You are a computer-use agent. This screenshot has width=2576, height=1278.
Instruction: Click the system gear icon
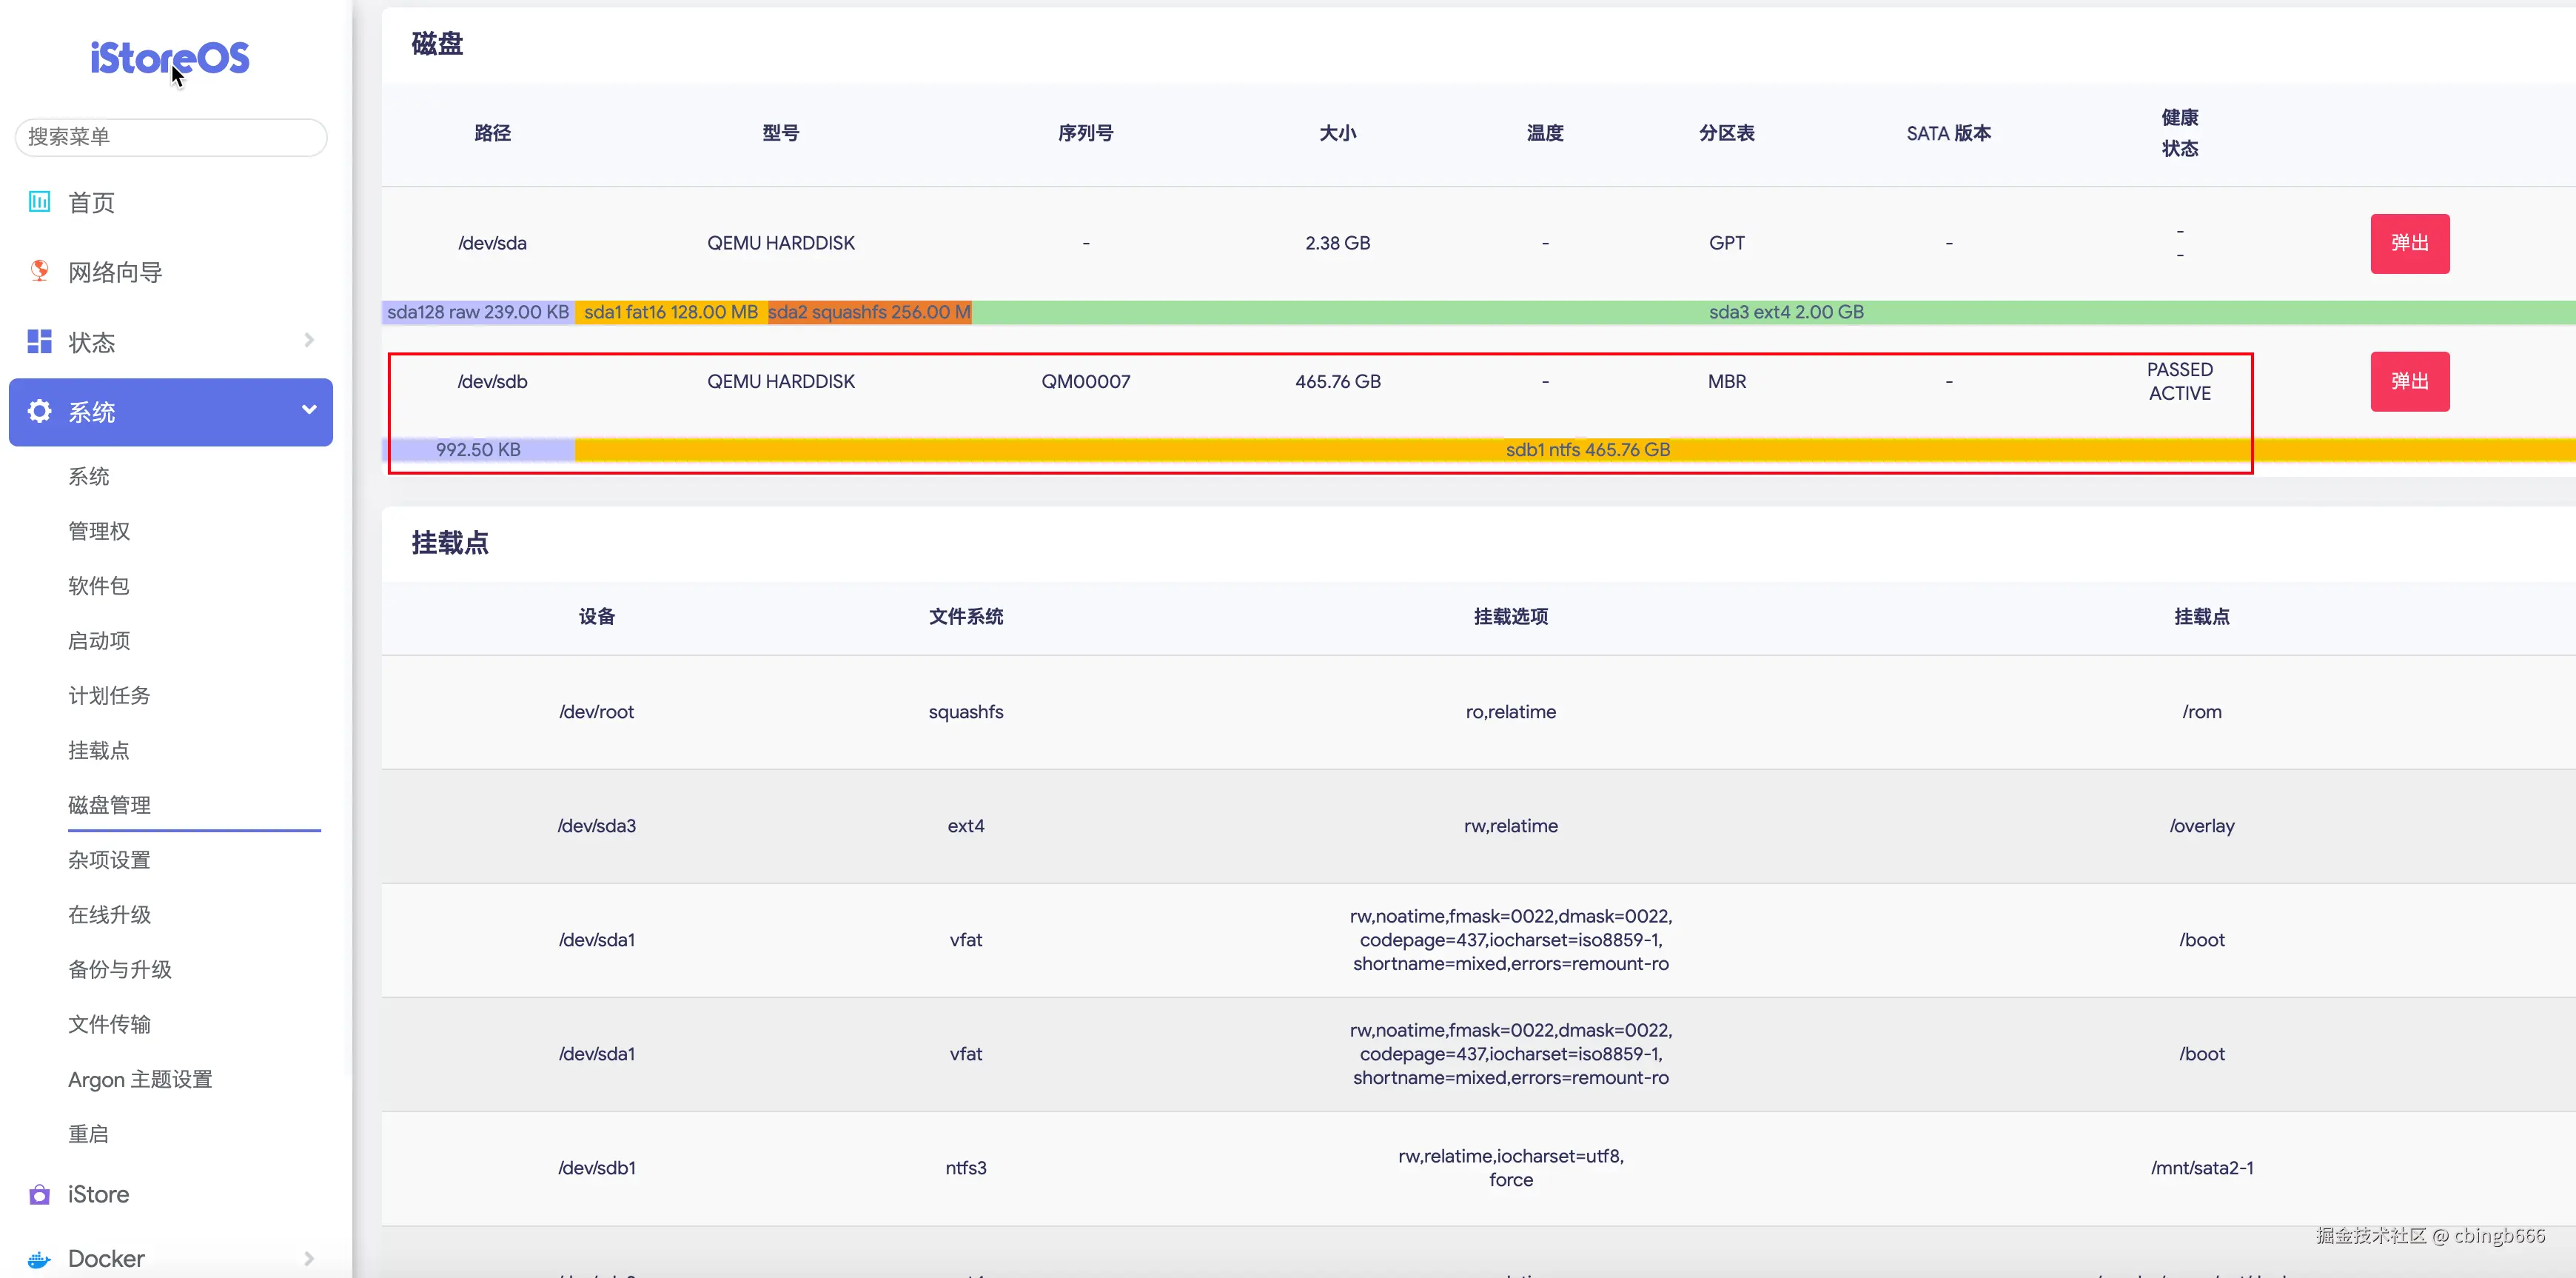39,411
